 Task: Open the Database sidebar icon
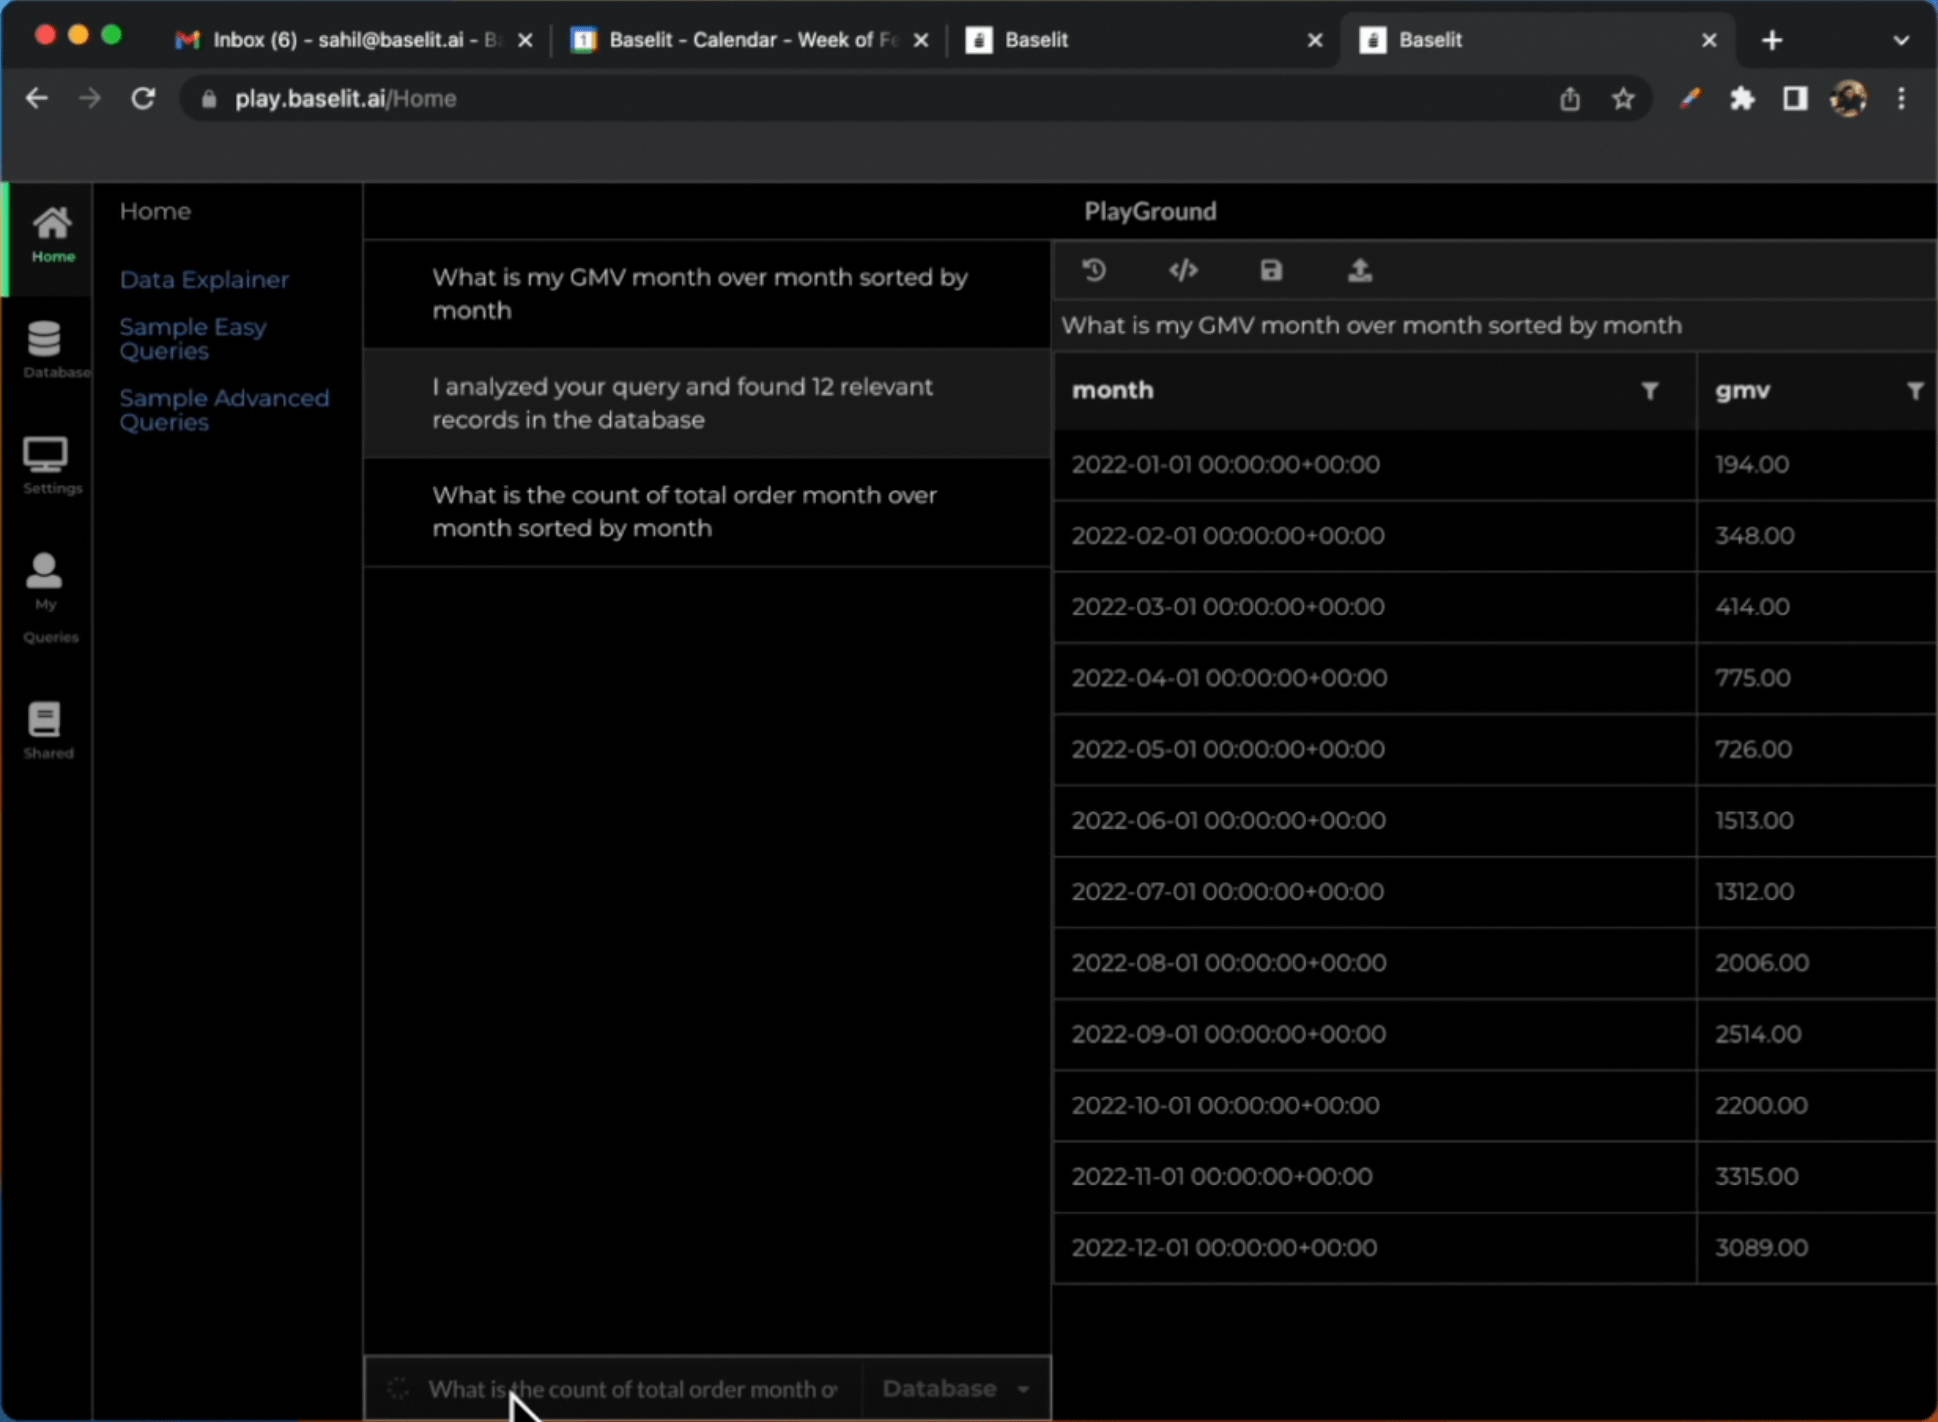tap(45, 348)
